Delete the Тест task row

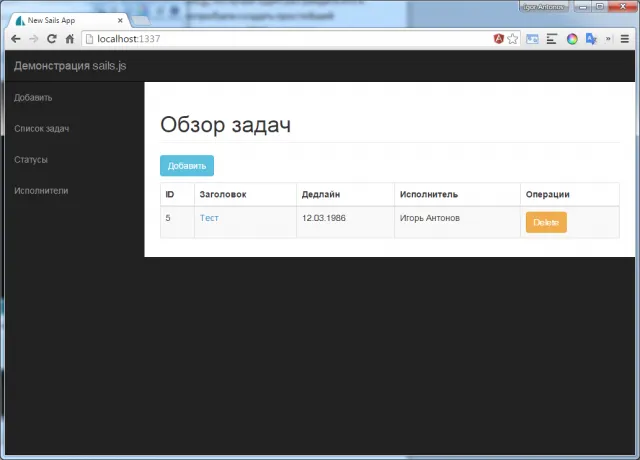(x=546, y=222)
